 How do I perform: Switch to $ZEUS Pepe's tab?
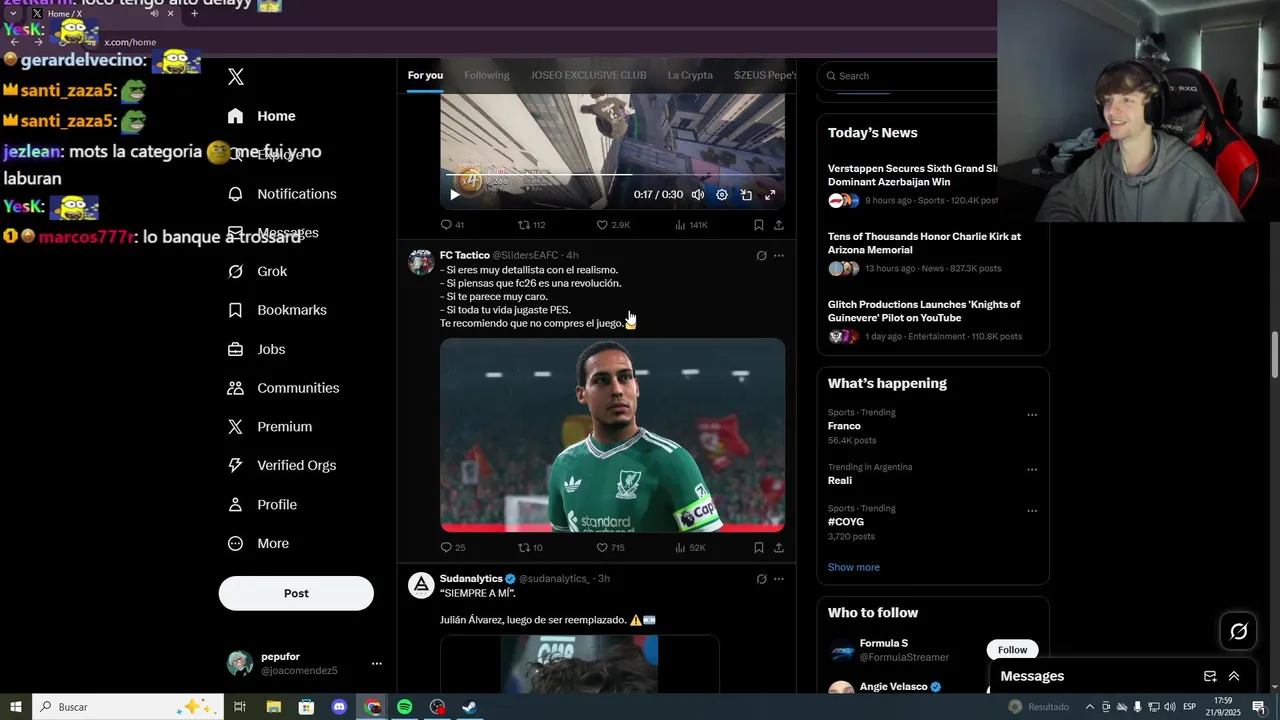(x=765, y=75)
